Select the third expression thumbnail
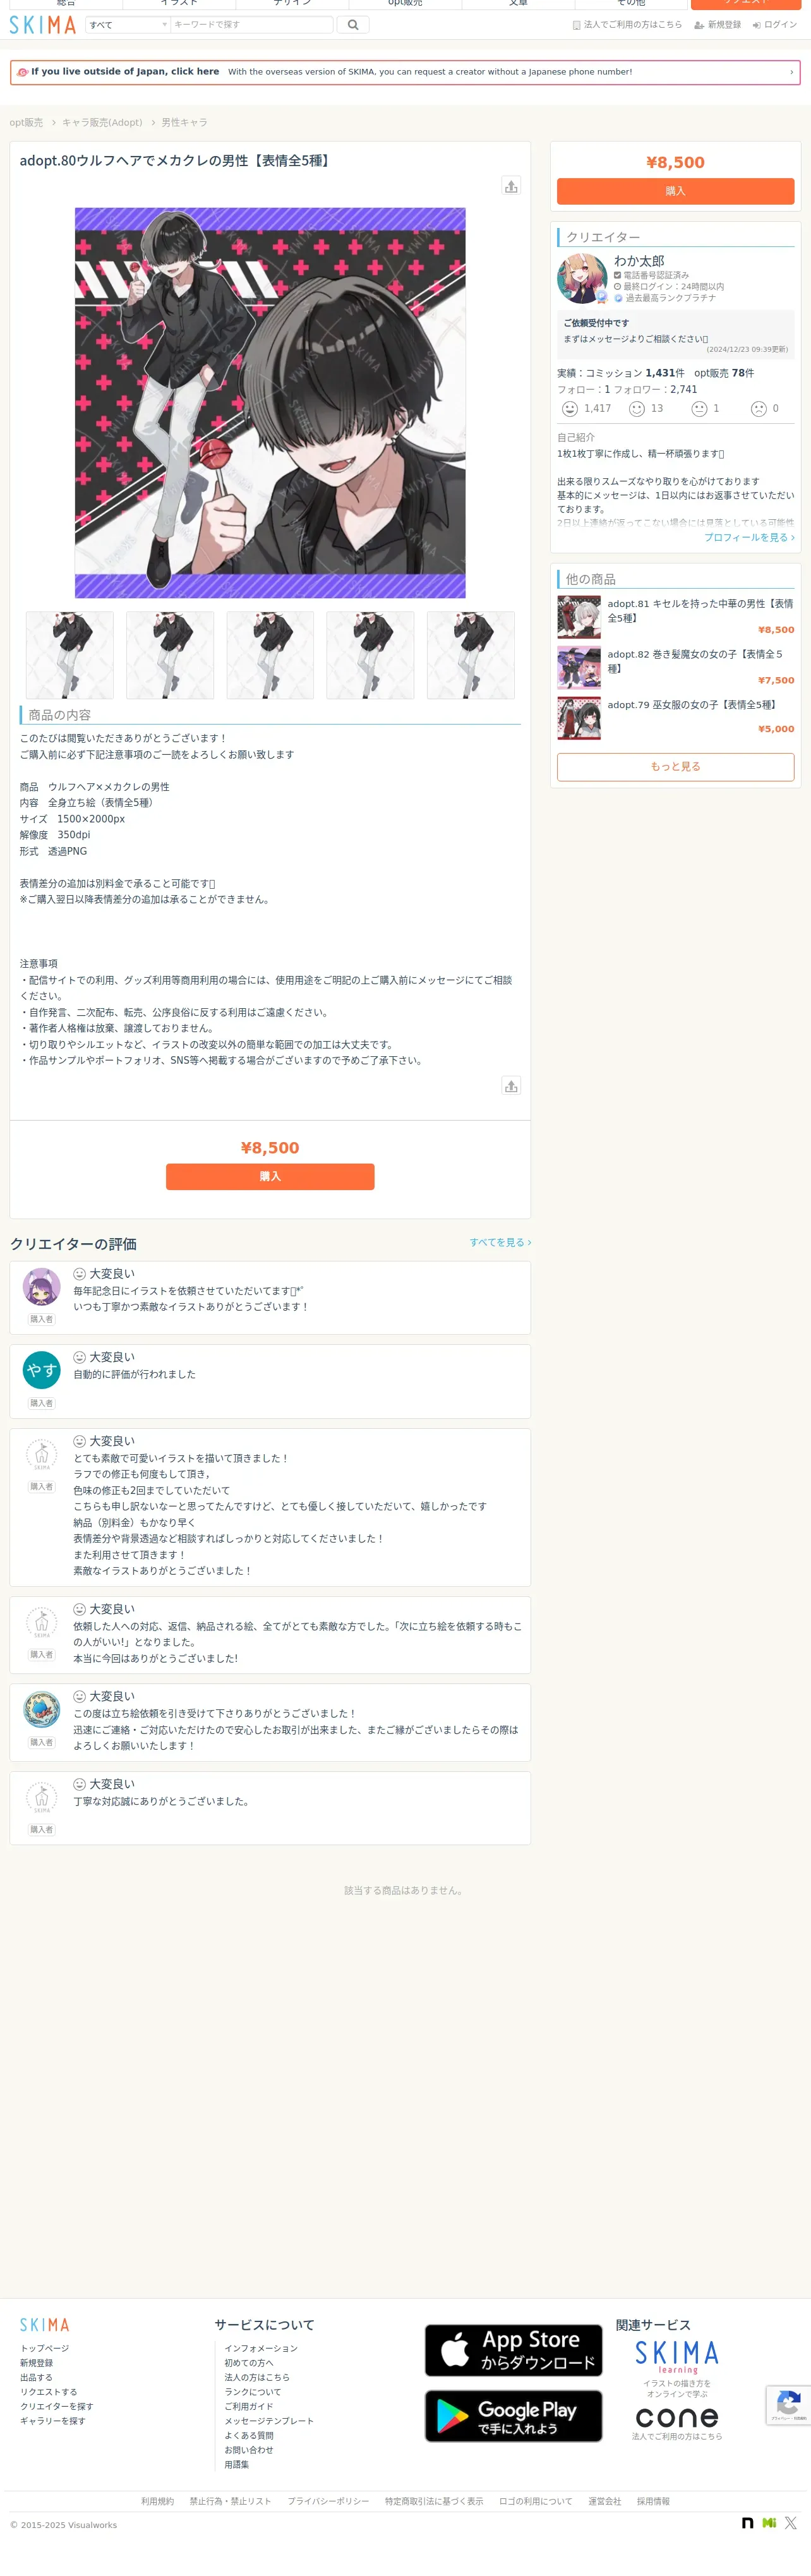This screenshot has width=811, height=2576. (270, 655)
